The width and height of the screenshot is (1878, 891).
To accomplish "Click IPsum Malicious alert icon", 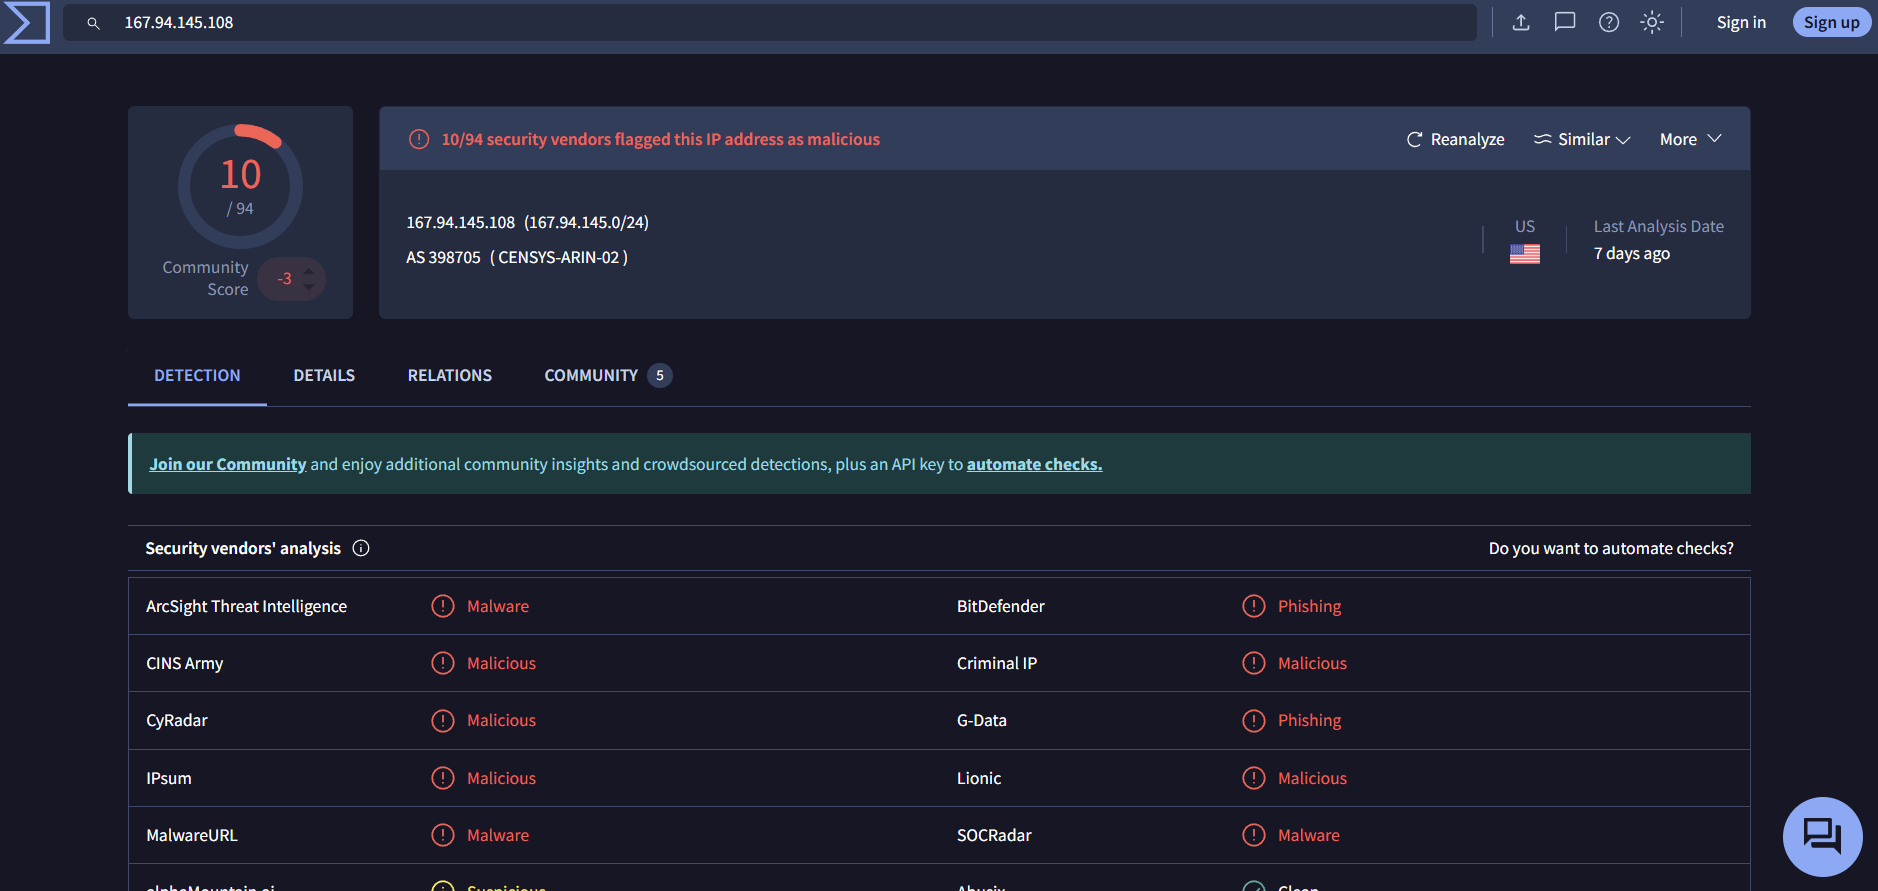I will (x=442, y=778).
